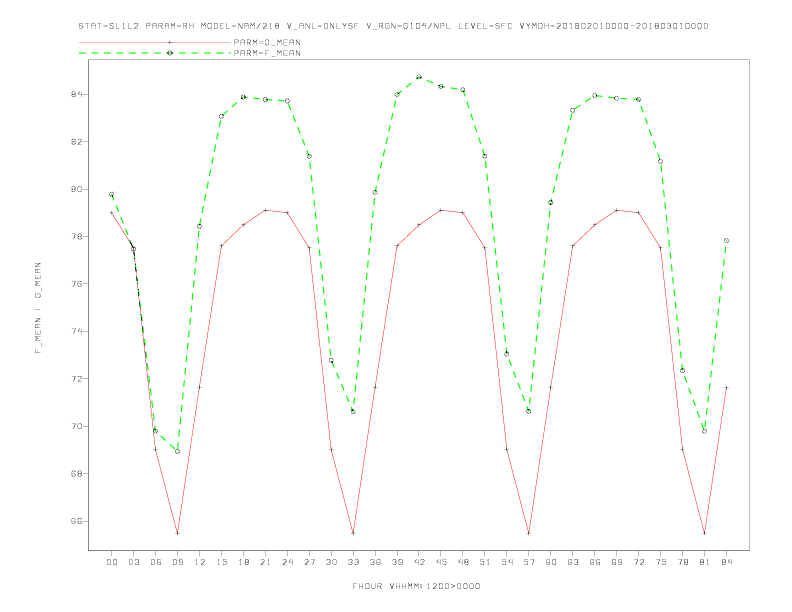
Task: Select the F_MEAN circle marker at hour 66
Action: (595, 95)
